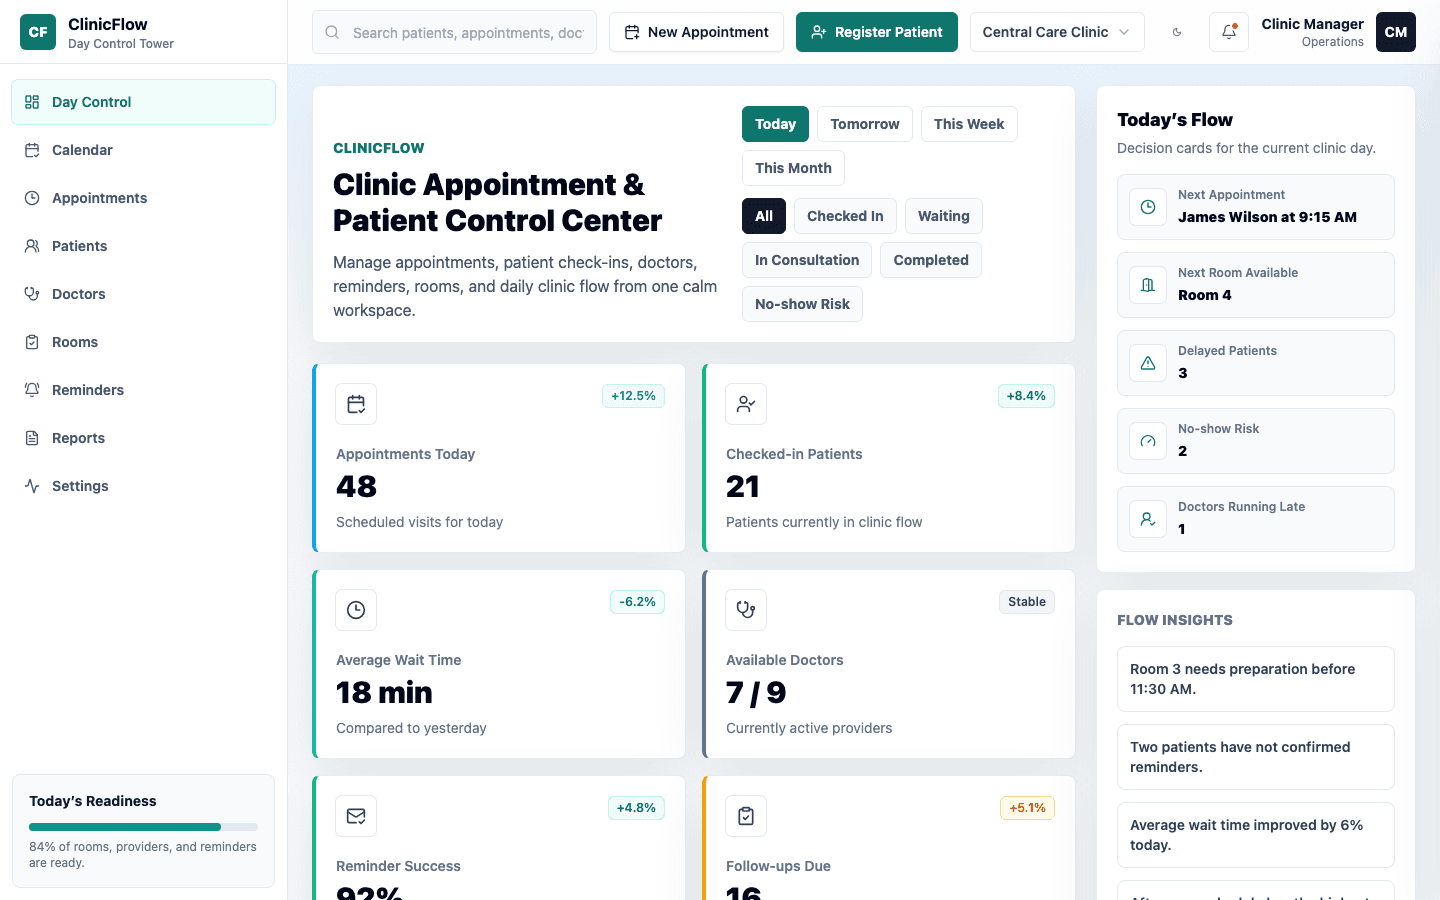Click the No-show Risk gauge icon
Image resolution: width=1440 pixels, height=900 pixels.
pyautogui.click(x=1148, y=441)
